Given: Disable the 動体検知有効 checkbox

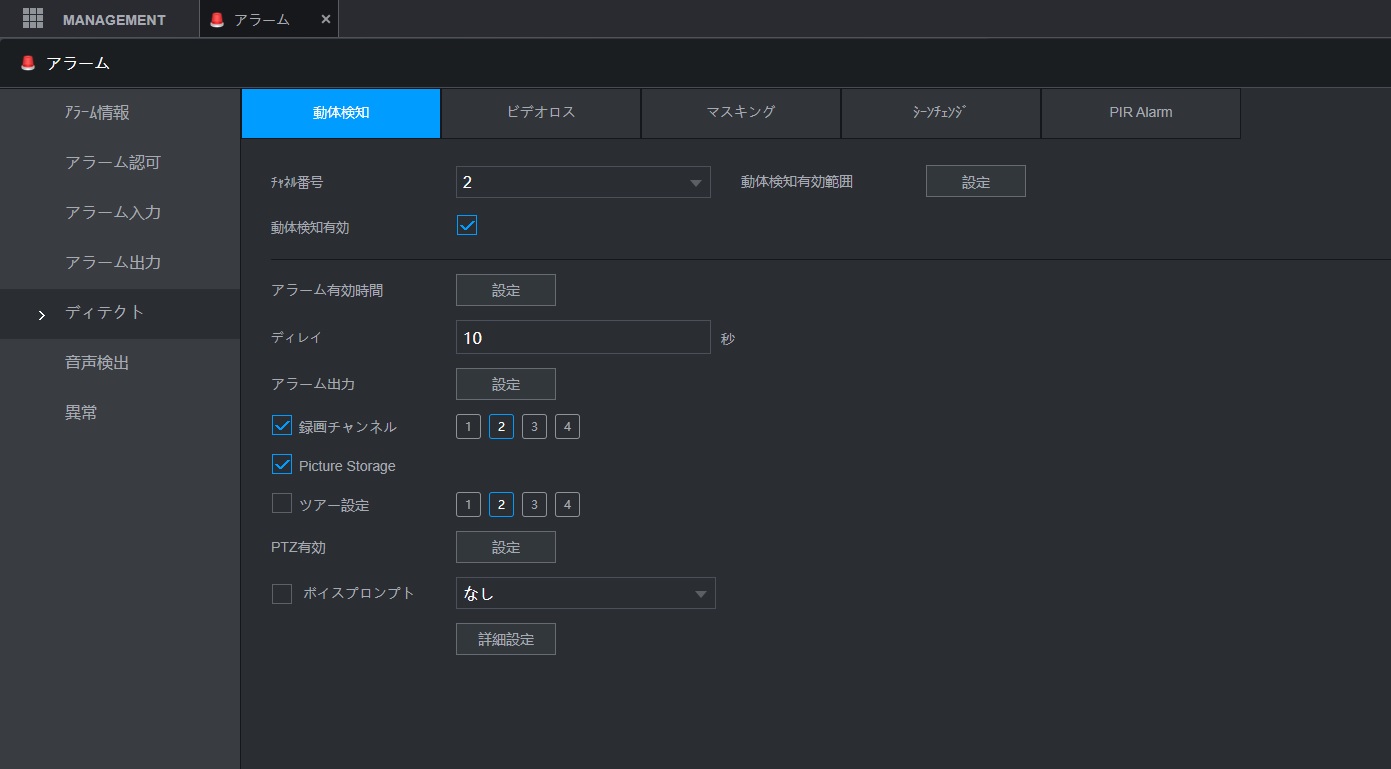Looking at the screenshot, I should (467, 225).
